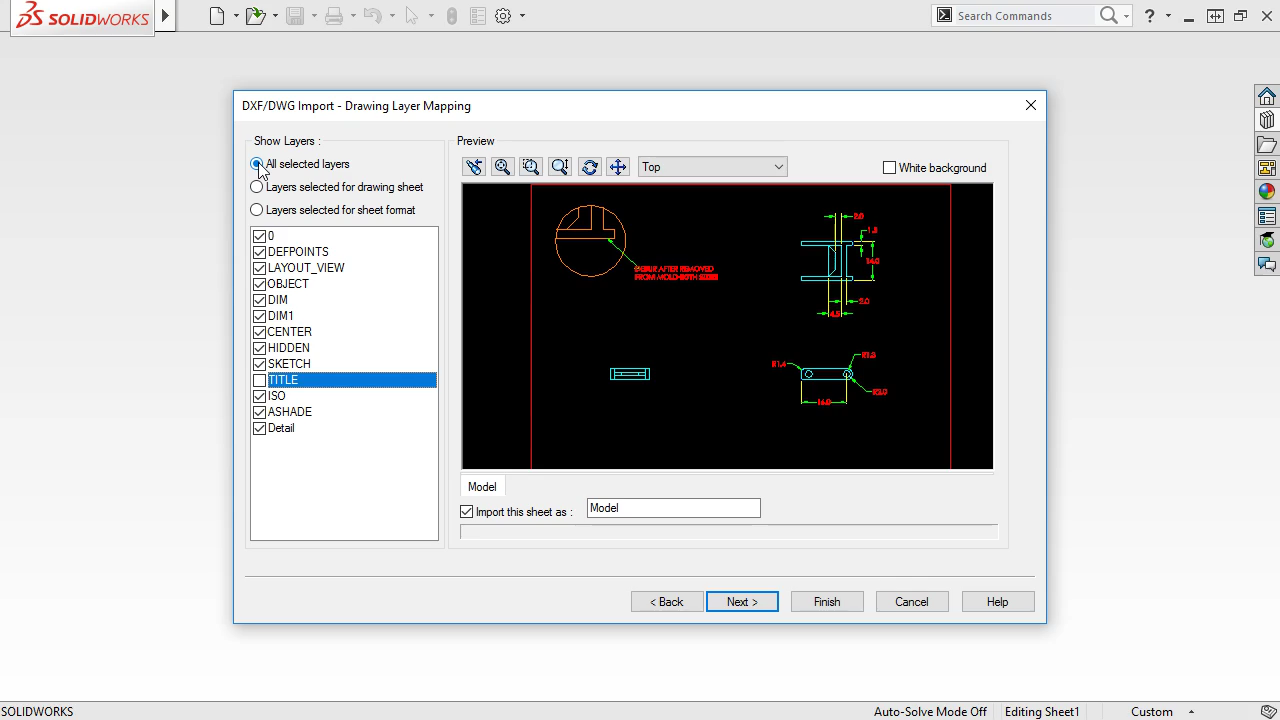Proceed with the Next button
1280x720 pixels.
click(x=742, y=601)
